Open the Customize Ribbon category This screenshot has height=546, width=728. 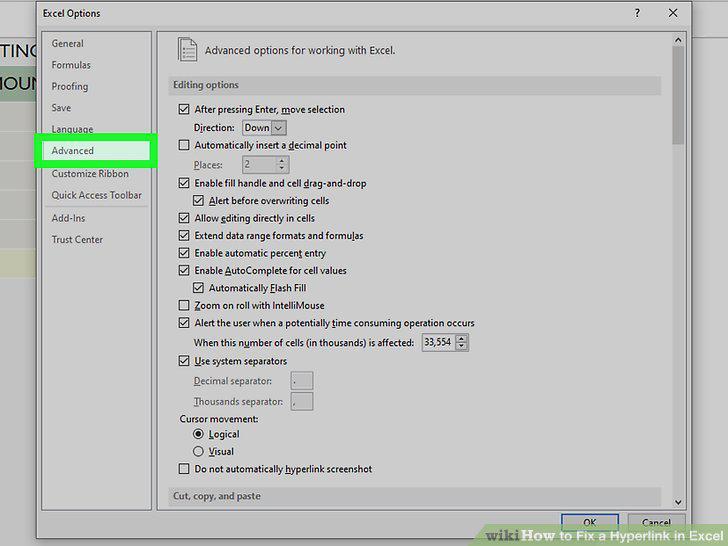pos(90,174)
